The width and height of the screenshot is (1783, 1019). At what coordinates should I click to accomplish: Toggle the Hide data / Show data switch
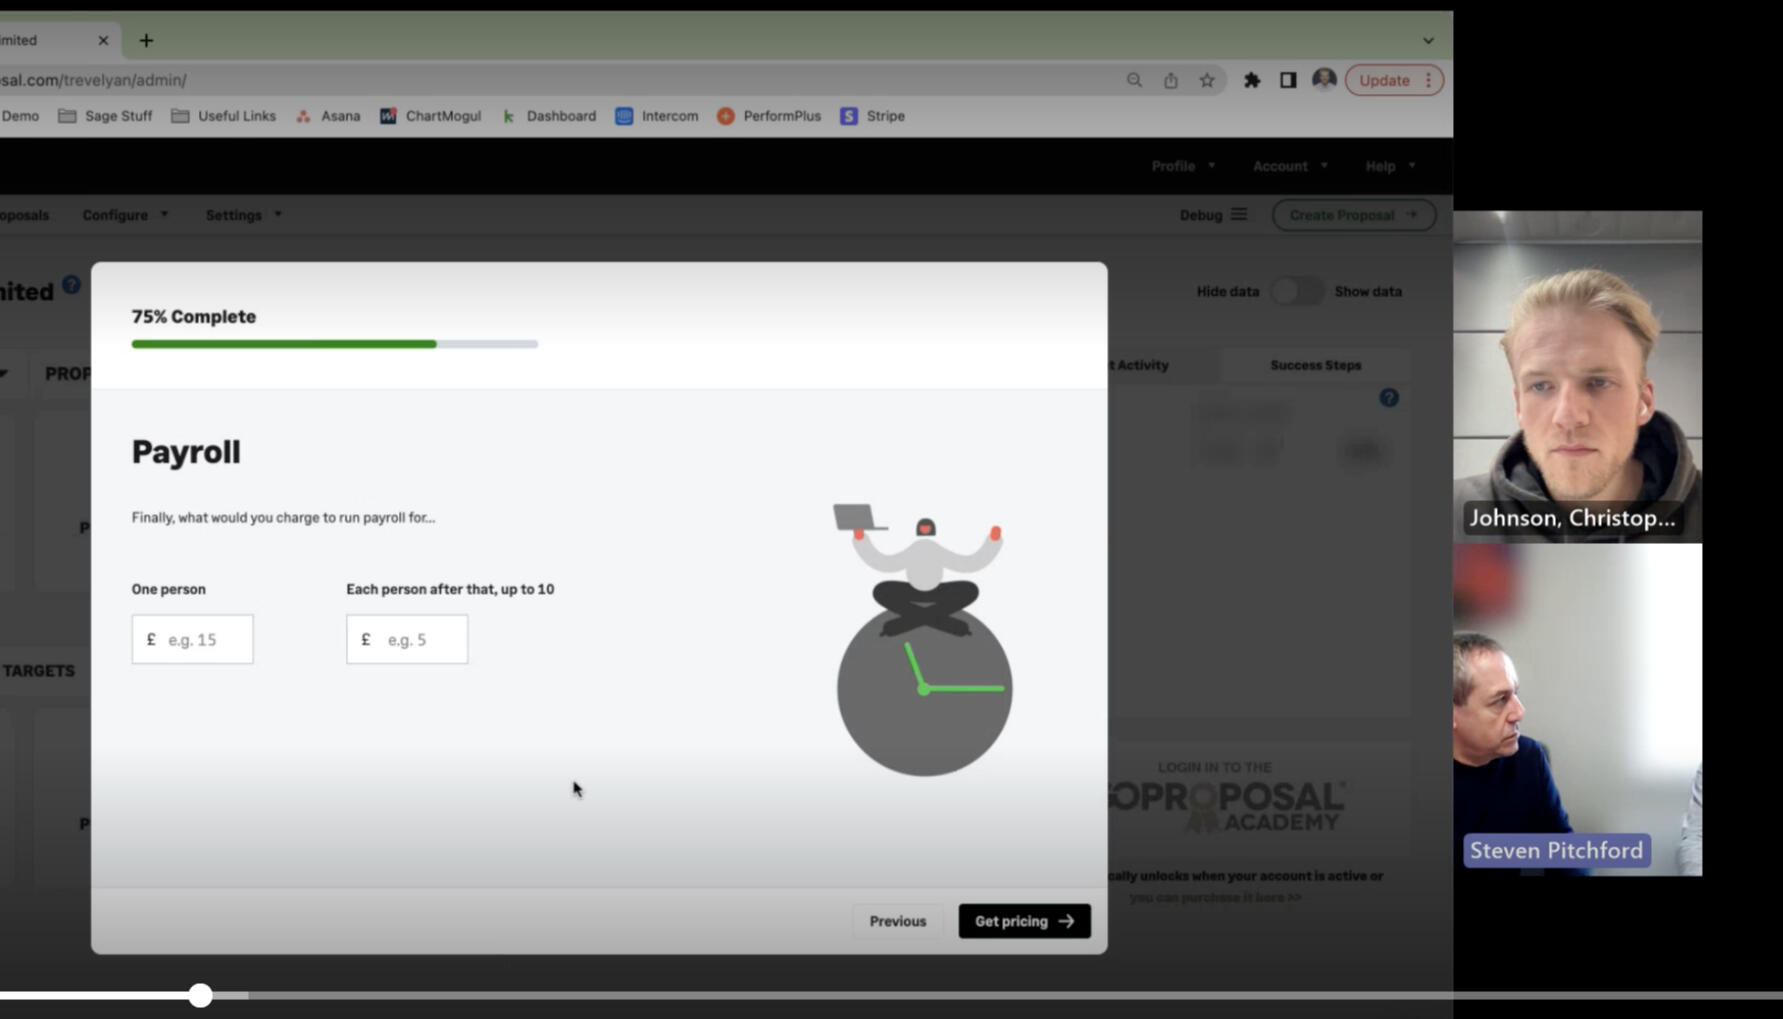point(1296,292)
